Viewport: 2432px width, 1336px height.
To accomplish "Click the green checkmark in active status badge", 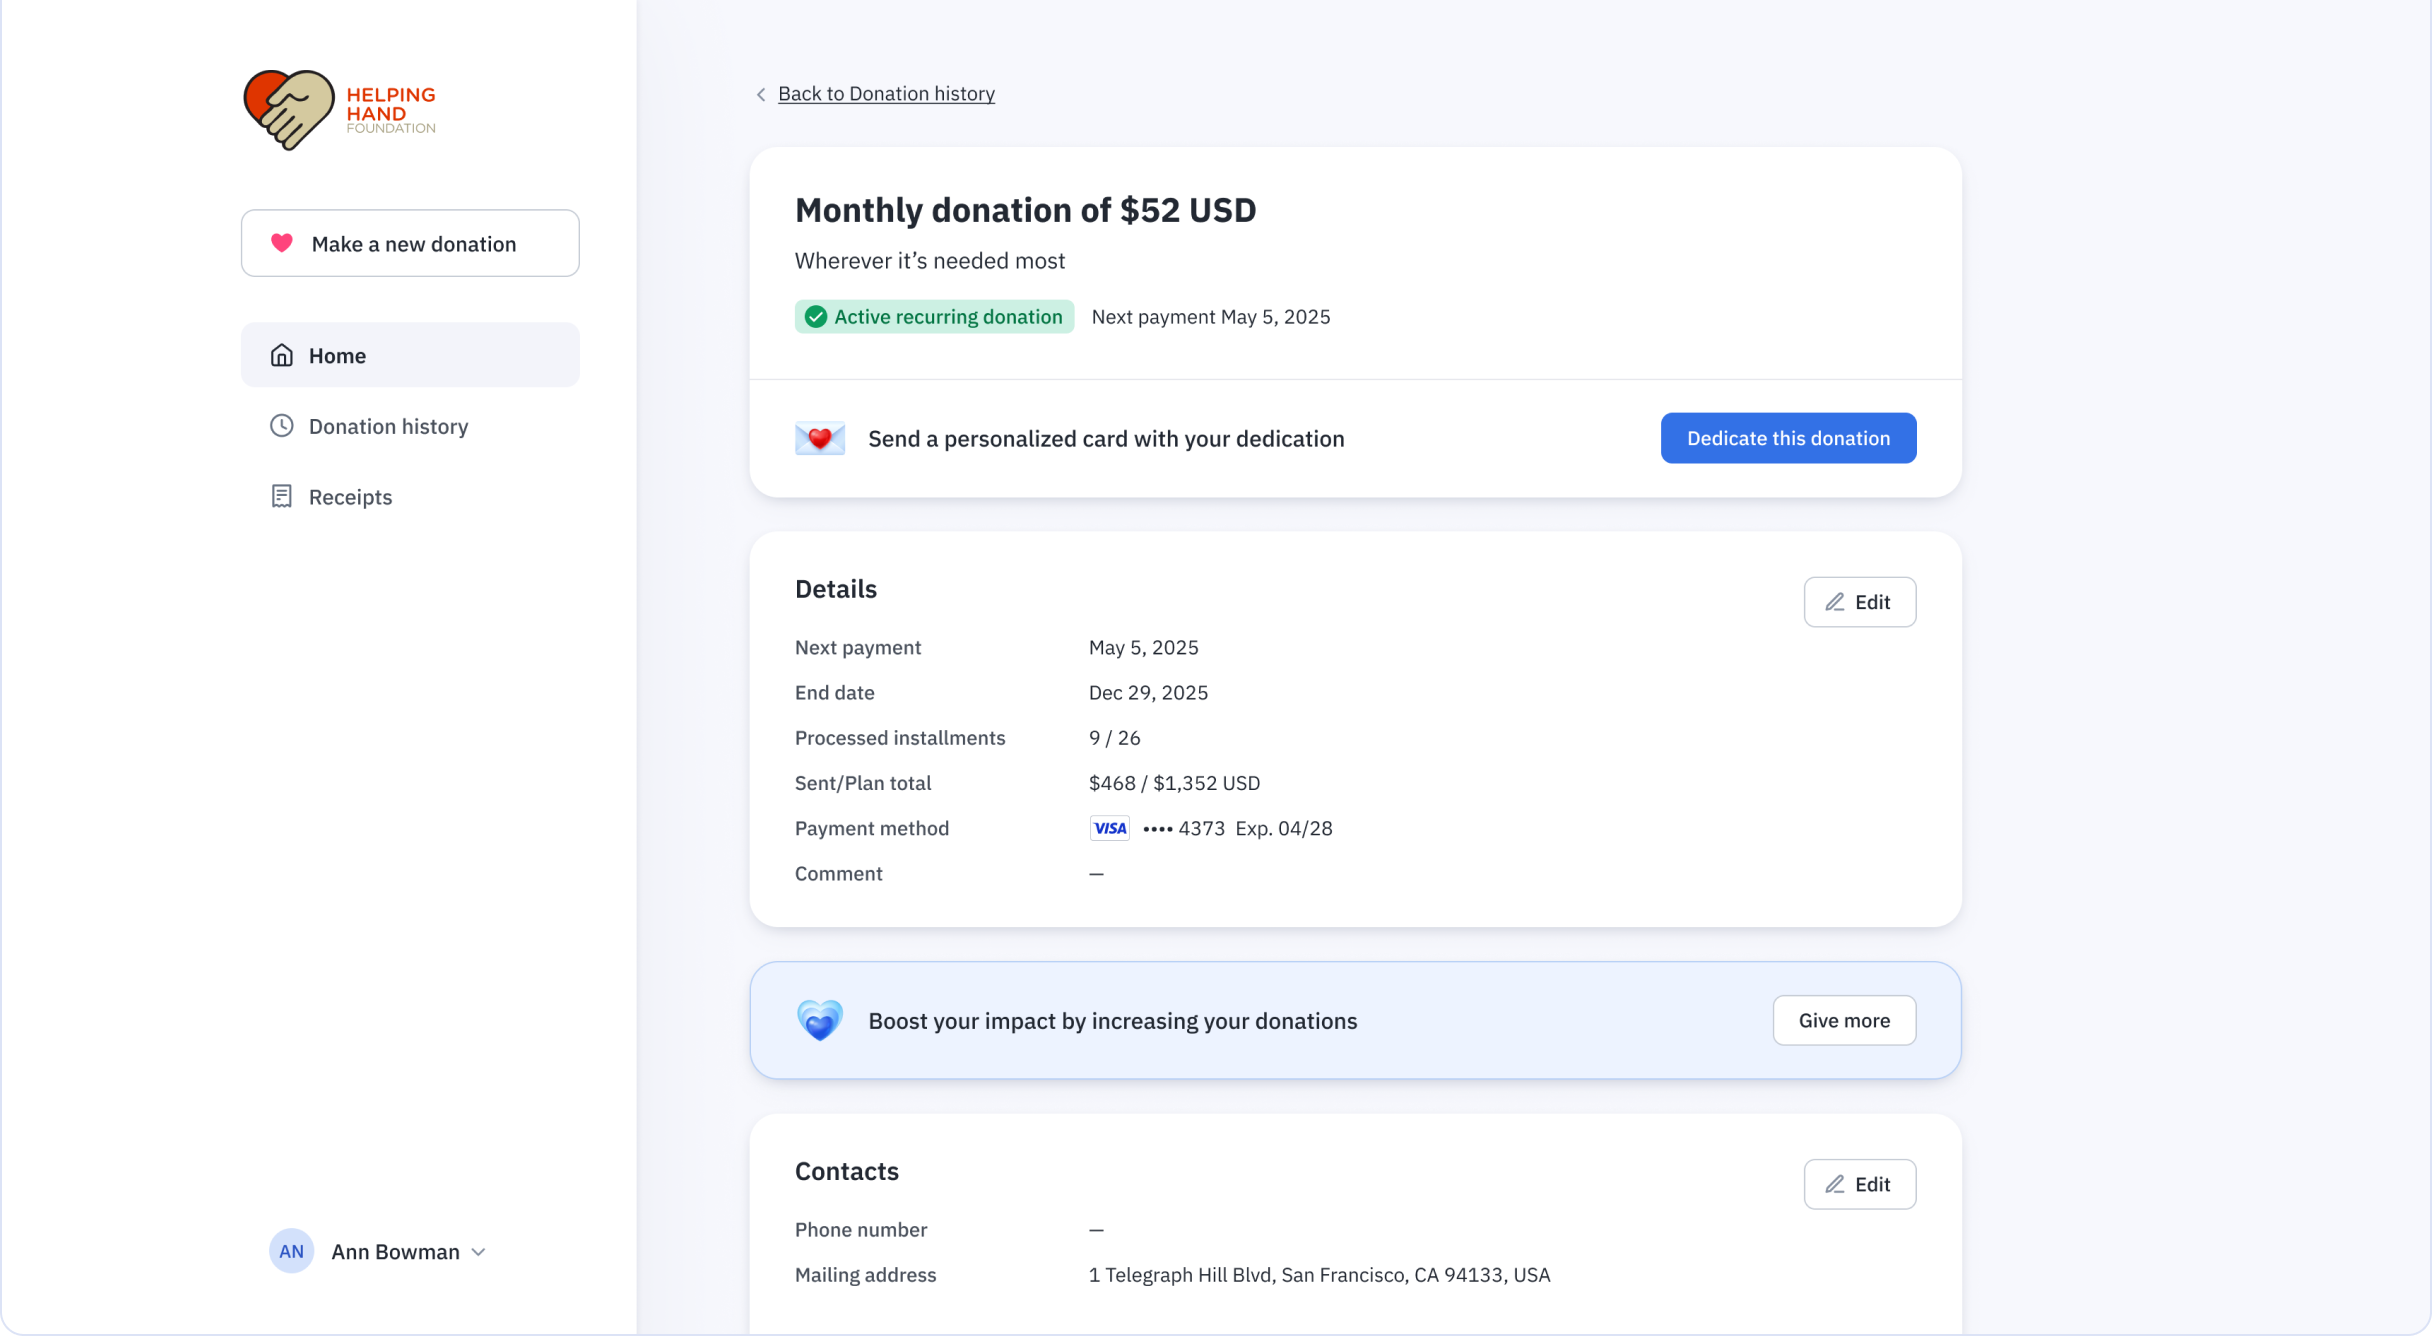I will click(816, 317).
